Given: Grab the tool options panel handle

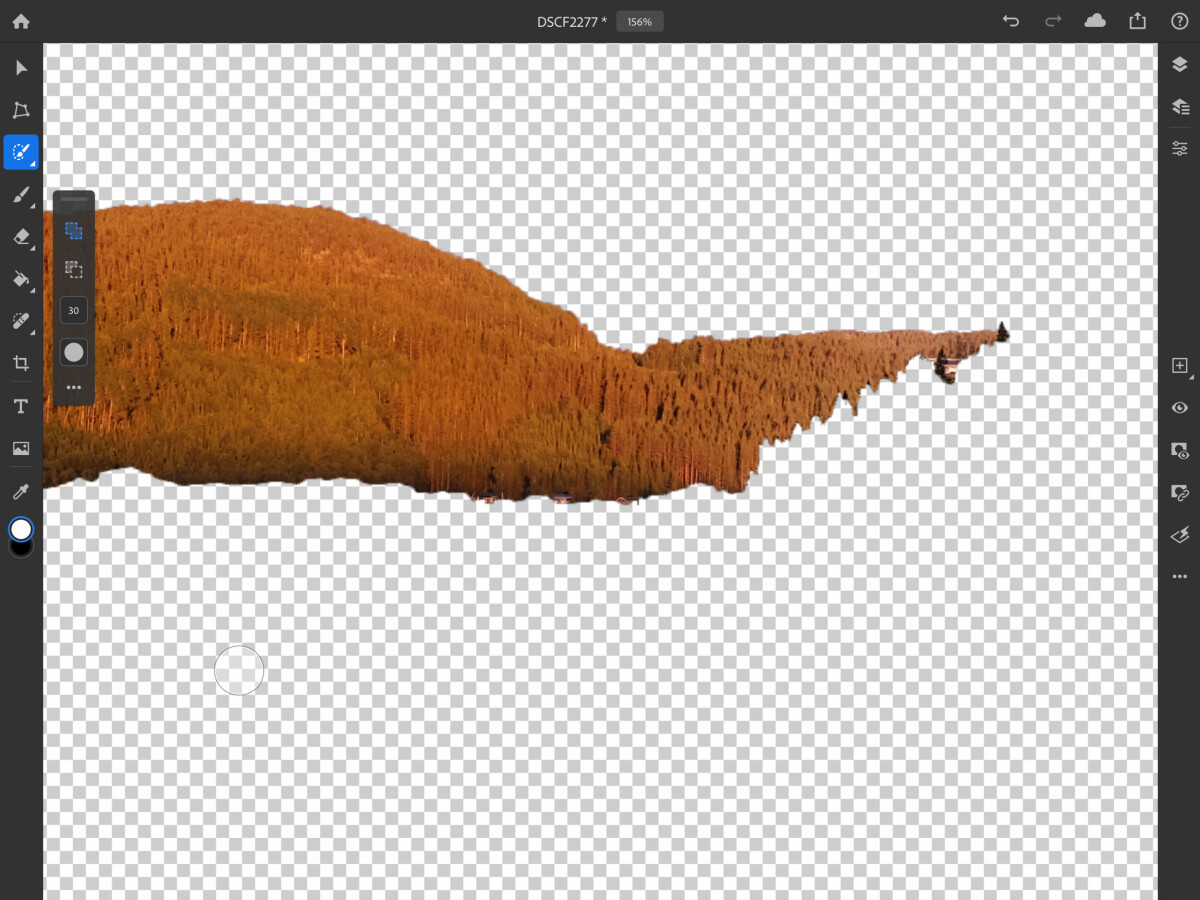Looking at the screenshot, I should [74, 200].
